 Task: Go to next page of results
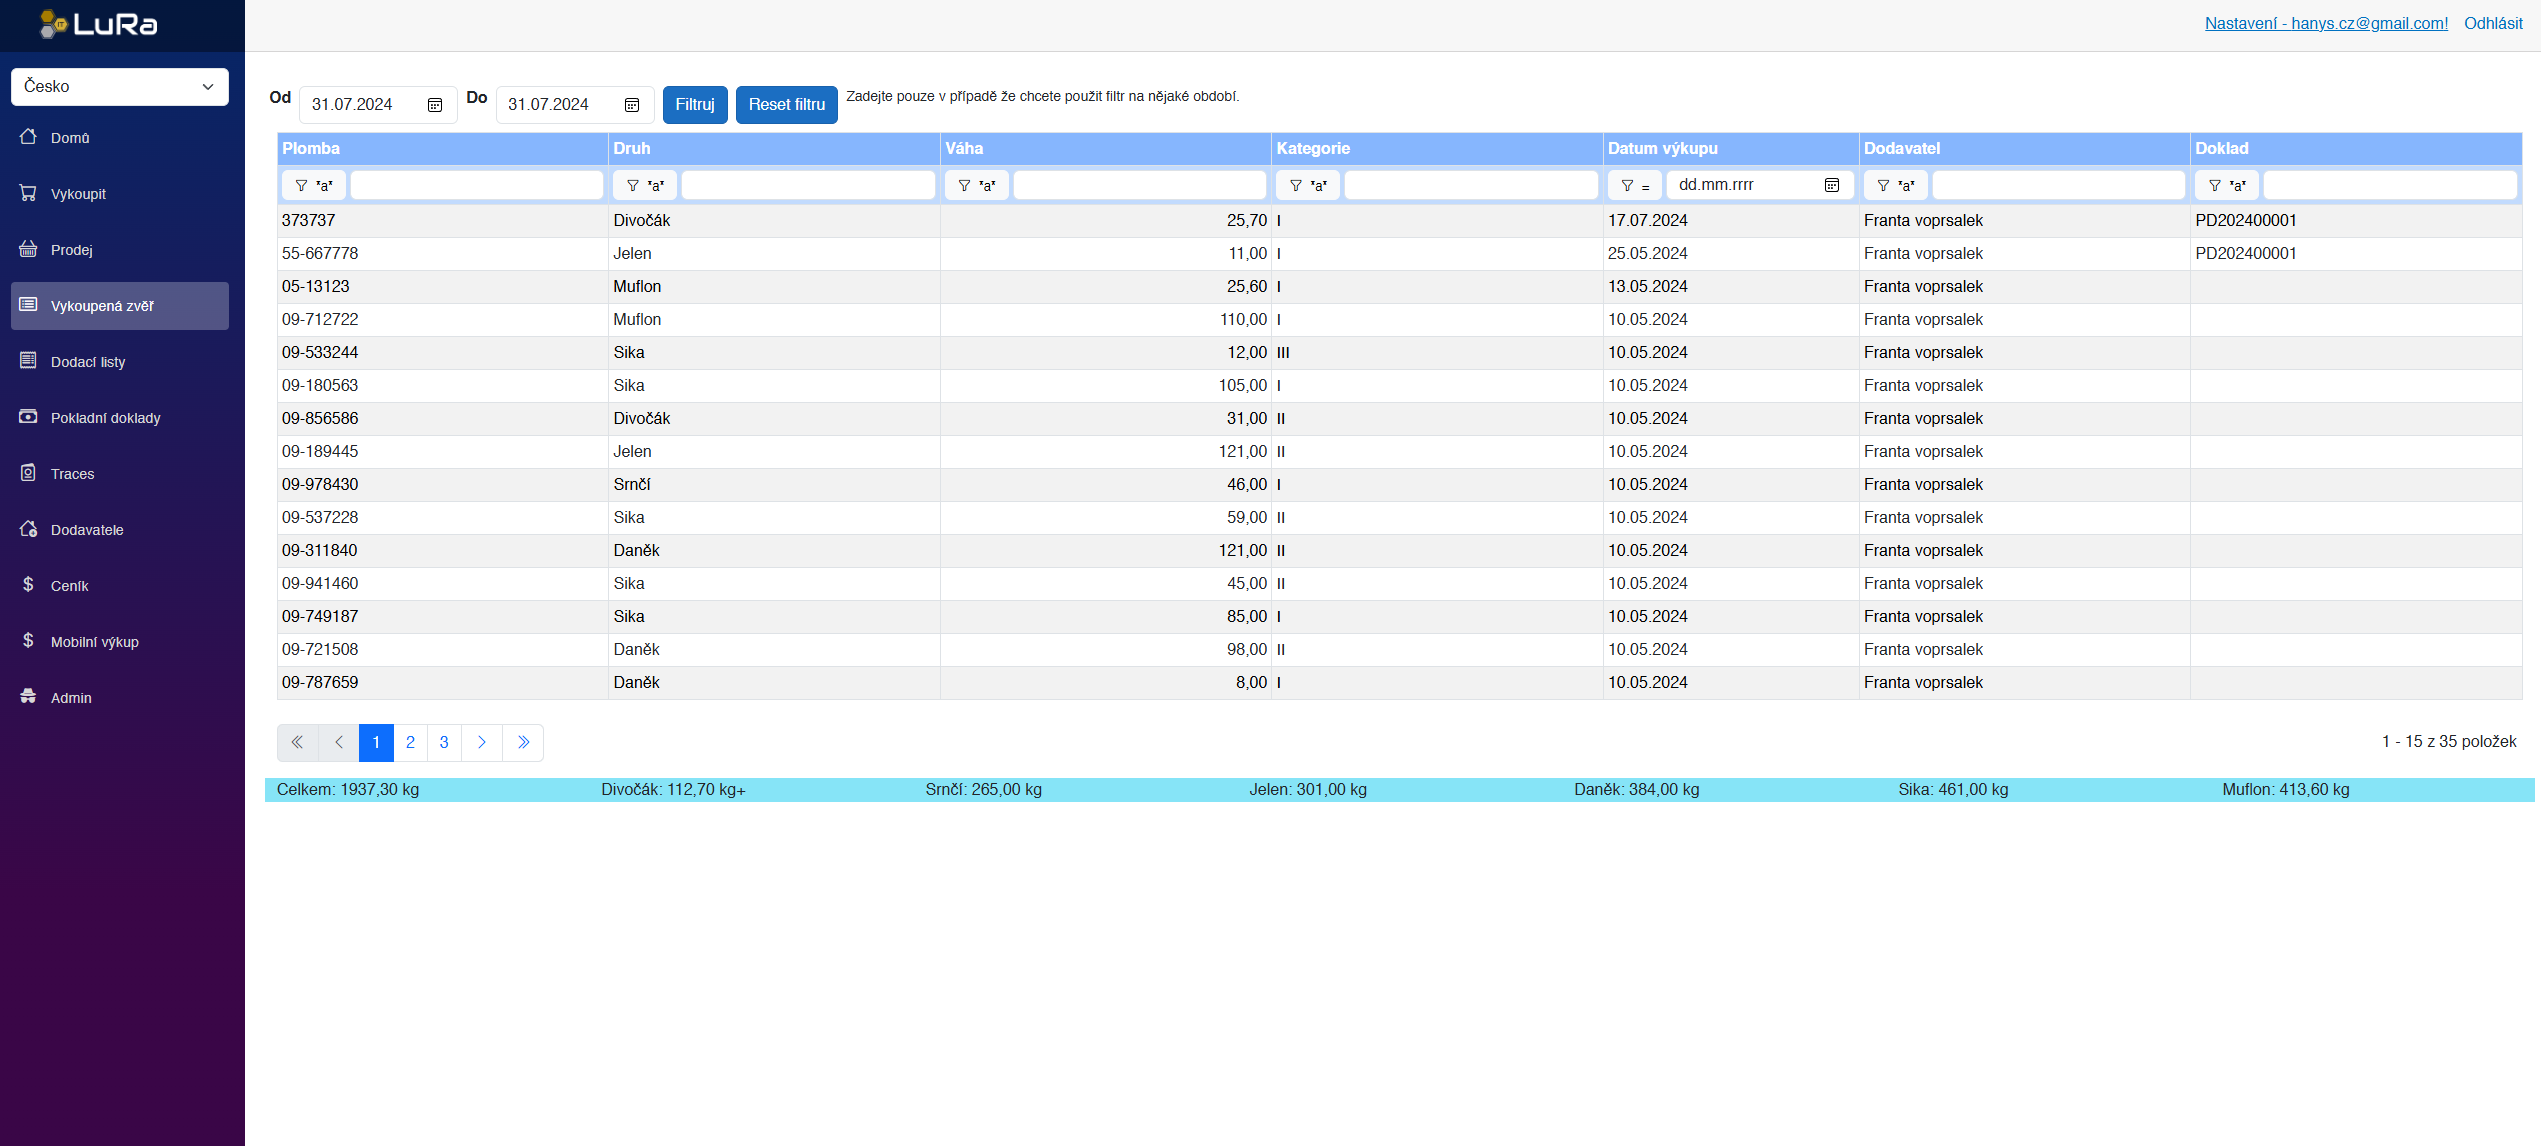pyautogui.click(x=482, y=742)
